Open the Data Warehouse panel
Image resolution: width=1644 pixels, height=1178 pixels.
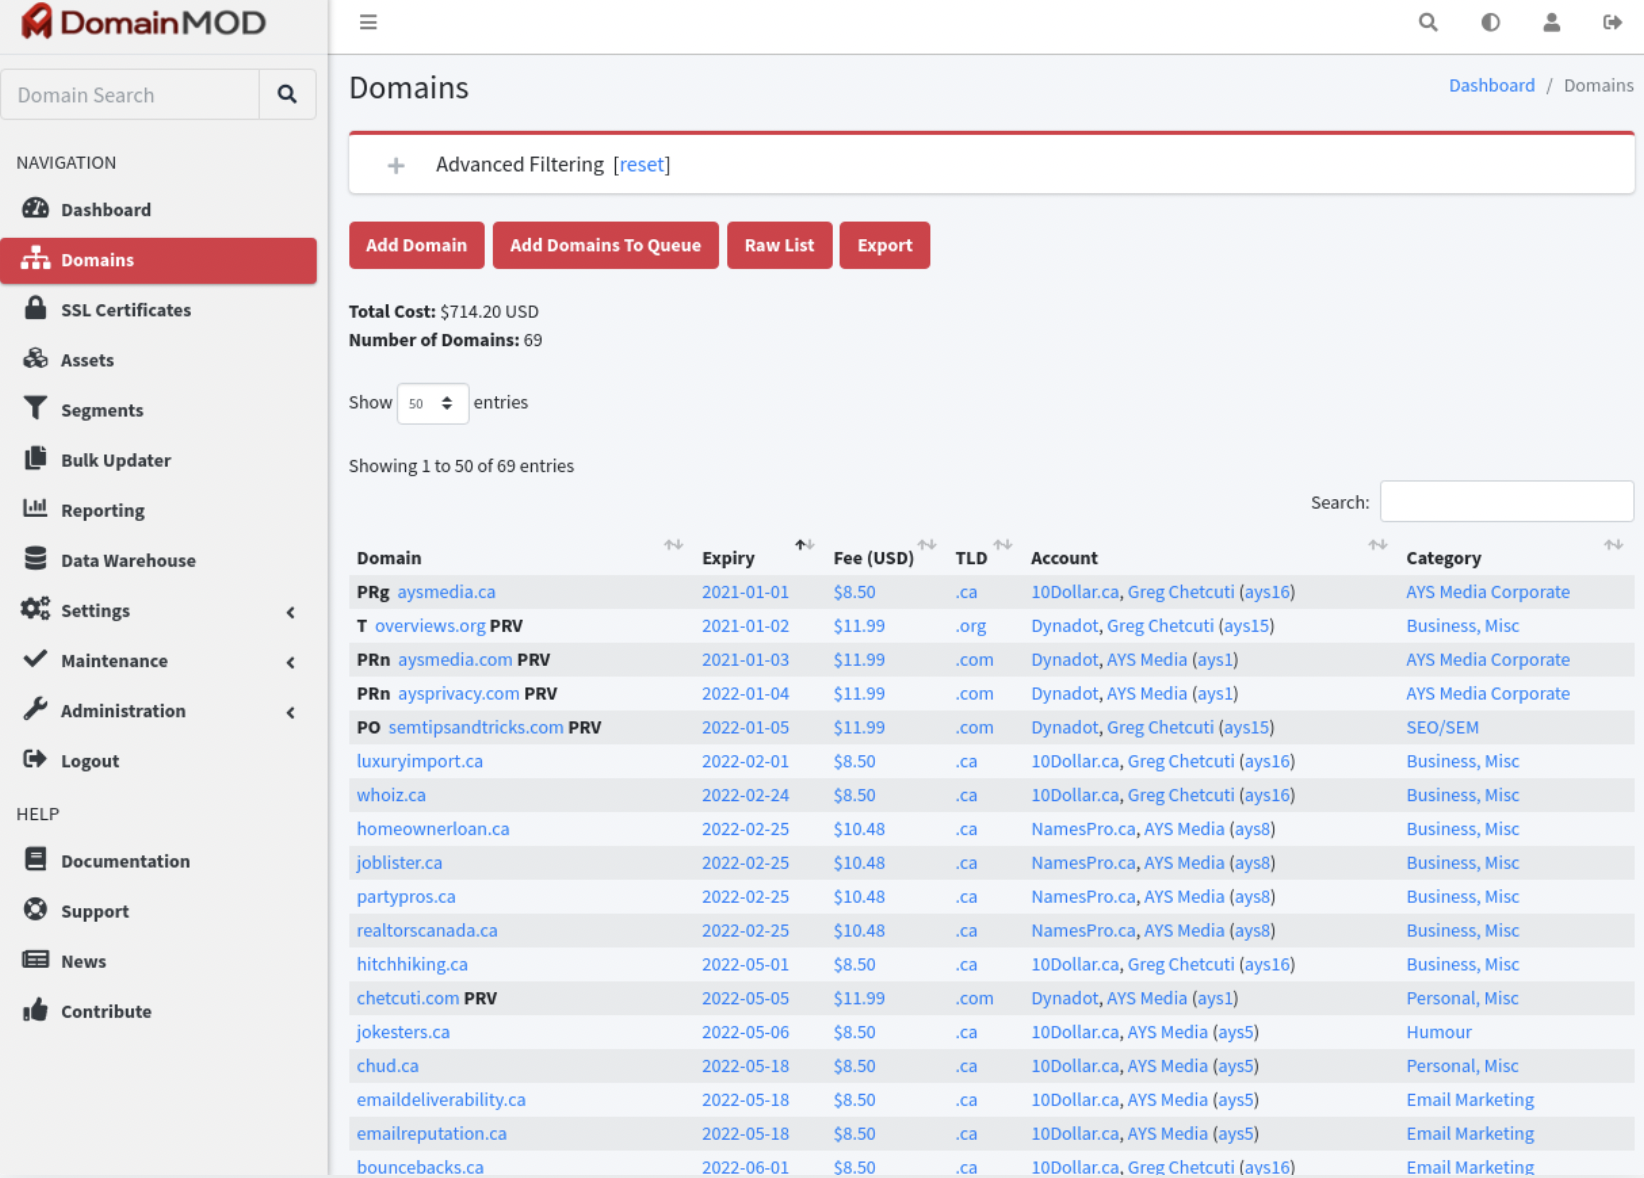coord(128,560)
